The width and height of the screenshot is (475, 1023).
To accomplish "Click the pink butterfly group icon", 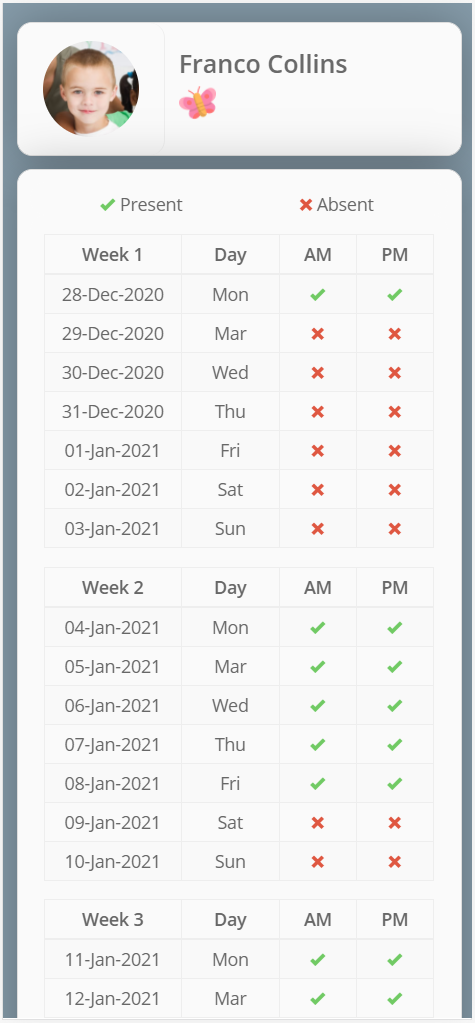I will click(x=197, y=102).
